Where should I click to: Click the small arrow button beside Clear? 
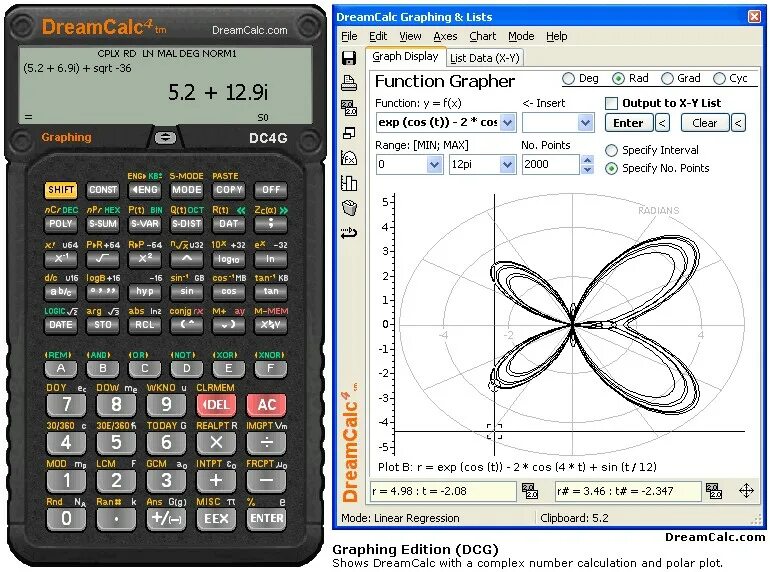[x=738, y=123]
